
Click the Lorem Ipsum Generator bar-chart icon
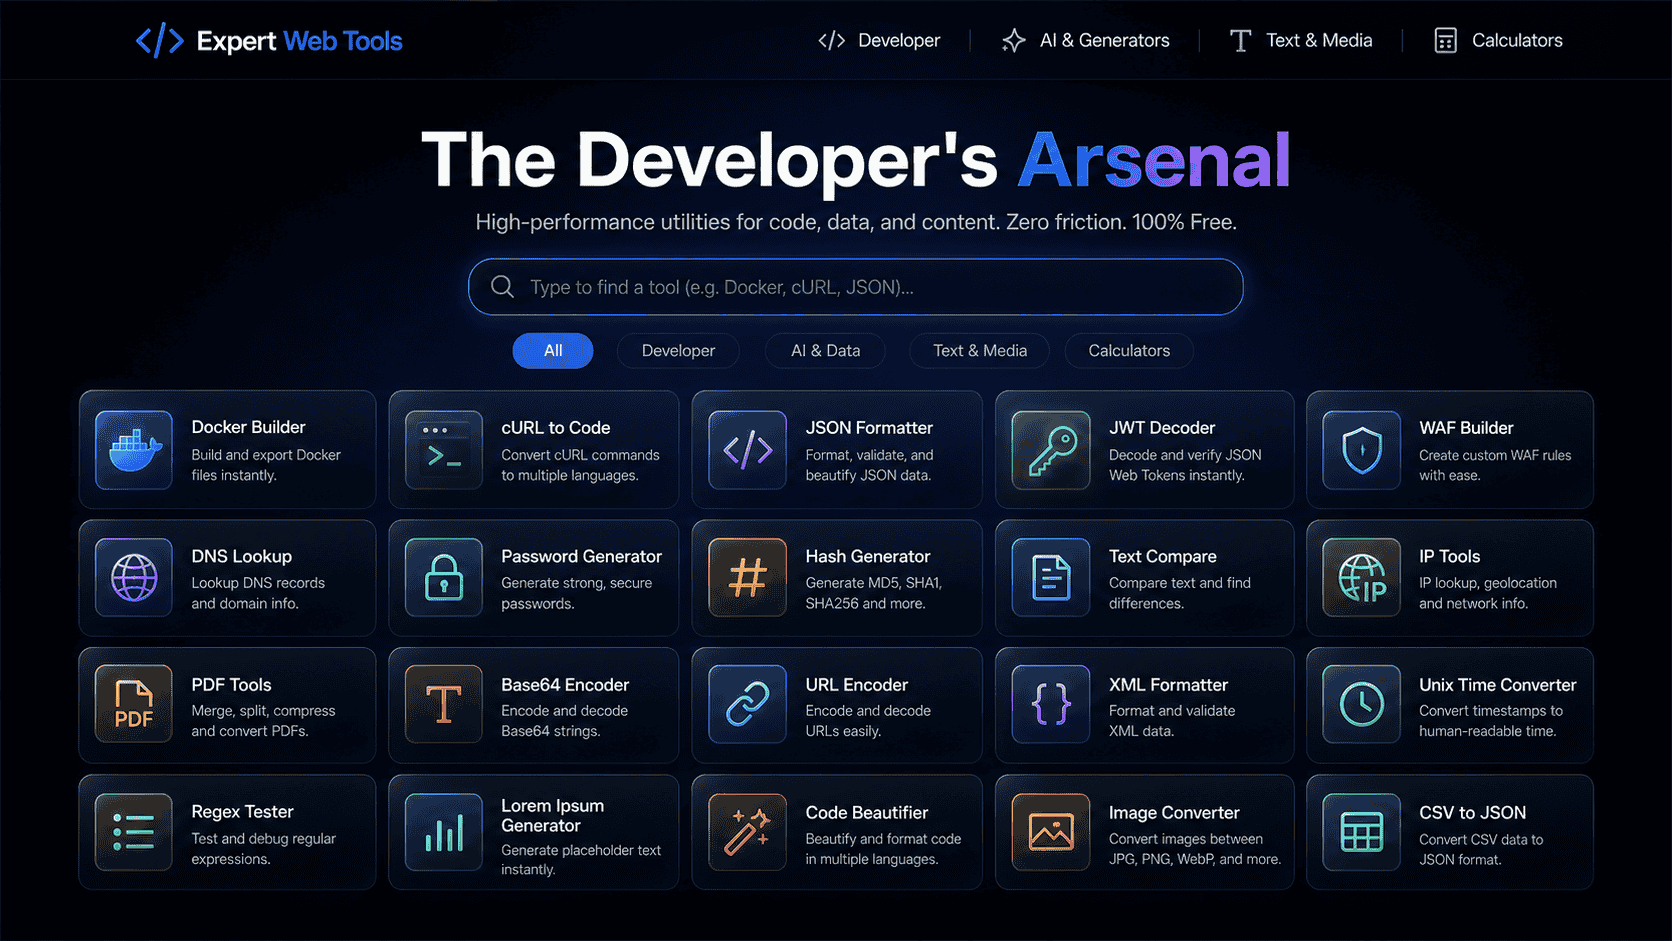click(x=444, y=832)
